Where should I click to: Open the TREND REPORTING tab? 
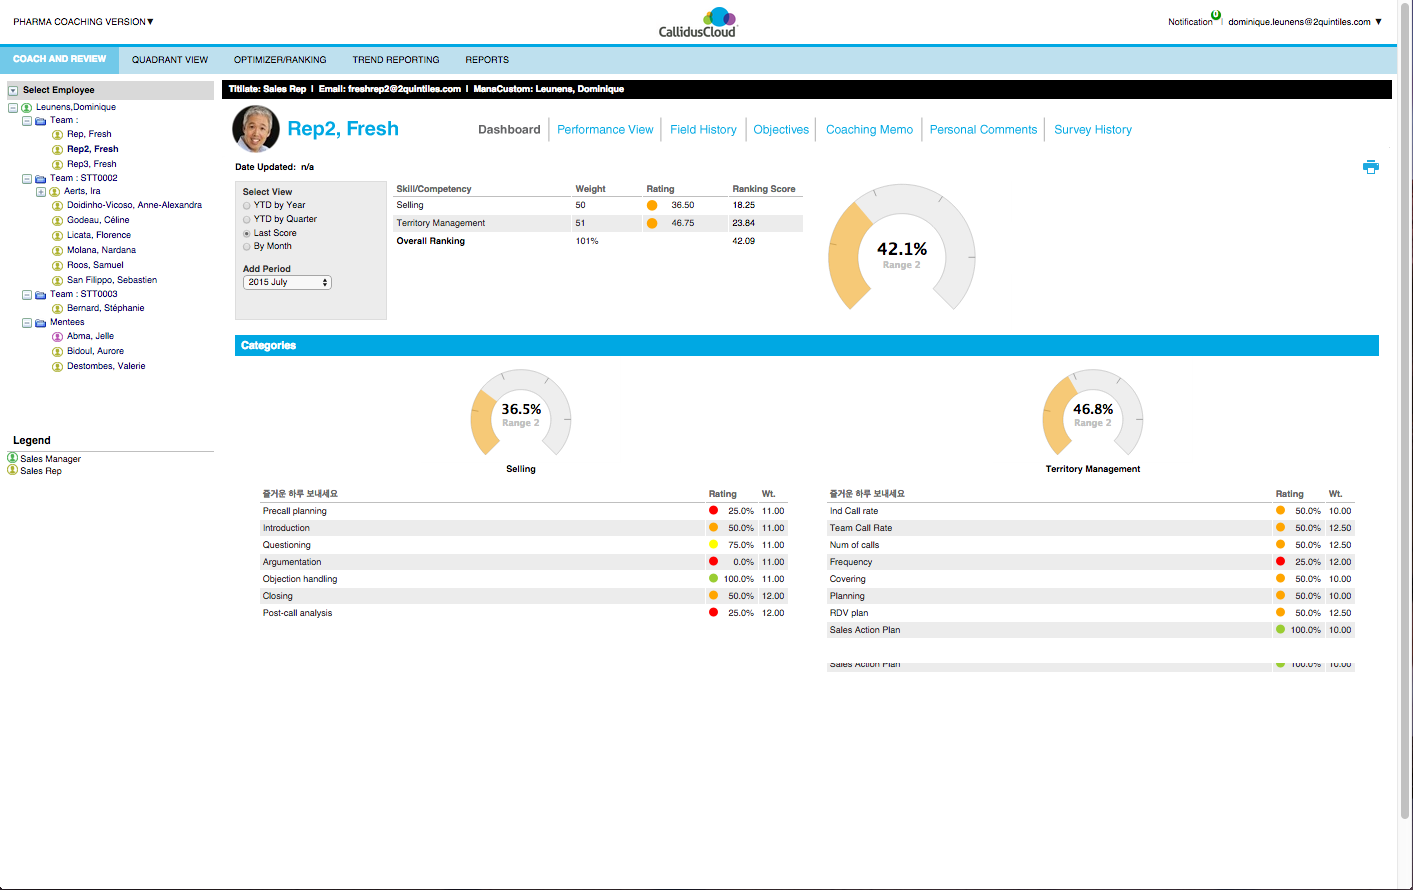396,59
